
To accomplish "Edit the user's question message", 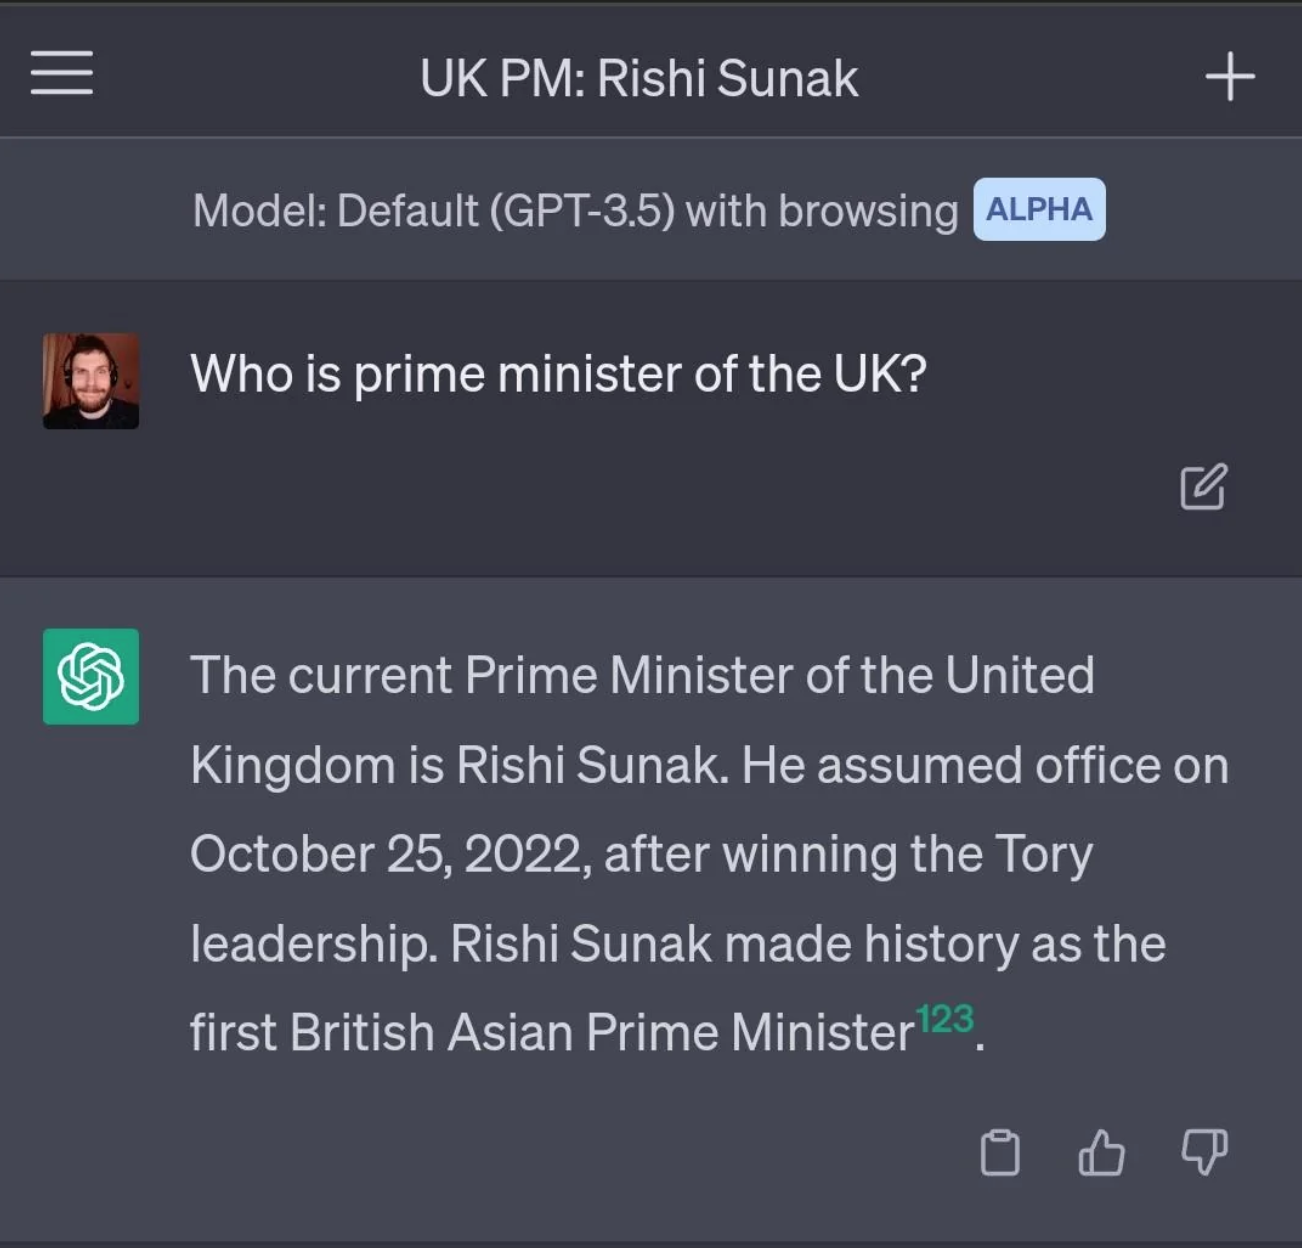I will click(x=1203, y=487).
